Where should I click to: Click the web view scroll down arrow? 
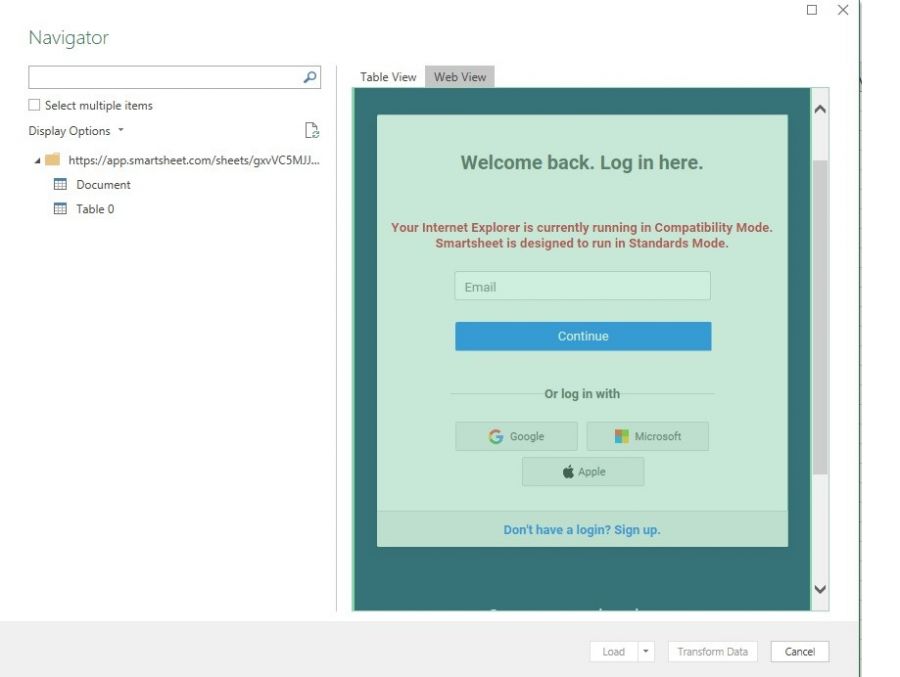820,589
